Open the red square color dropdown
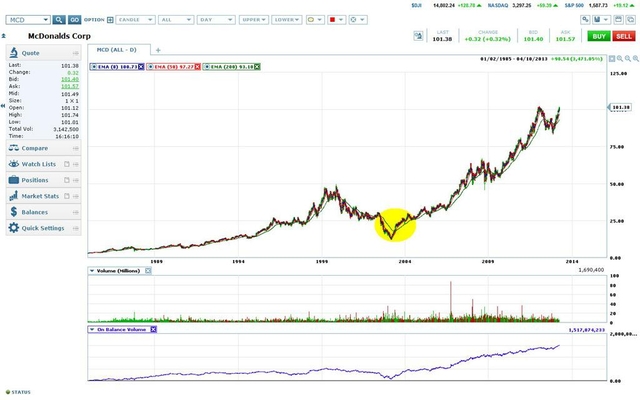Screen dimensions: 640x400 point(336,20)
